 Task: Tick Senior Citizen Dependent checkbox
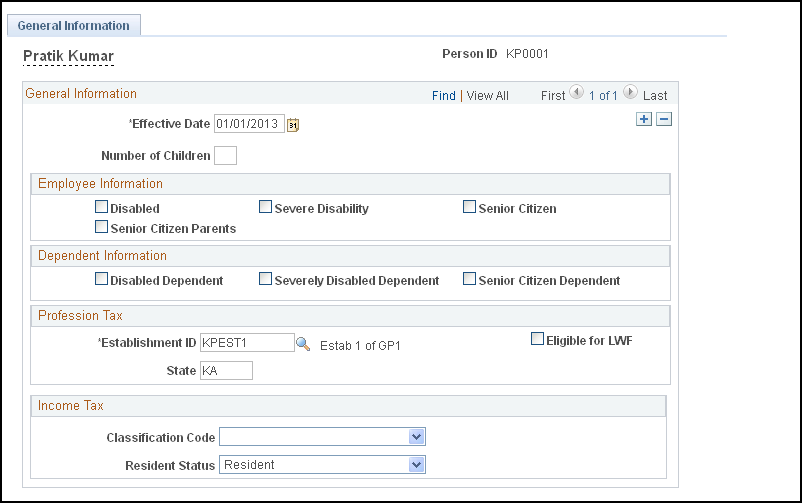(469, 279)
